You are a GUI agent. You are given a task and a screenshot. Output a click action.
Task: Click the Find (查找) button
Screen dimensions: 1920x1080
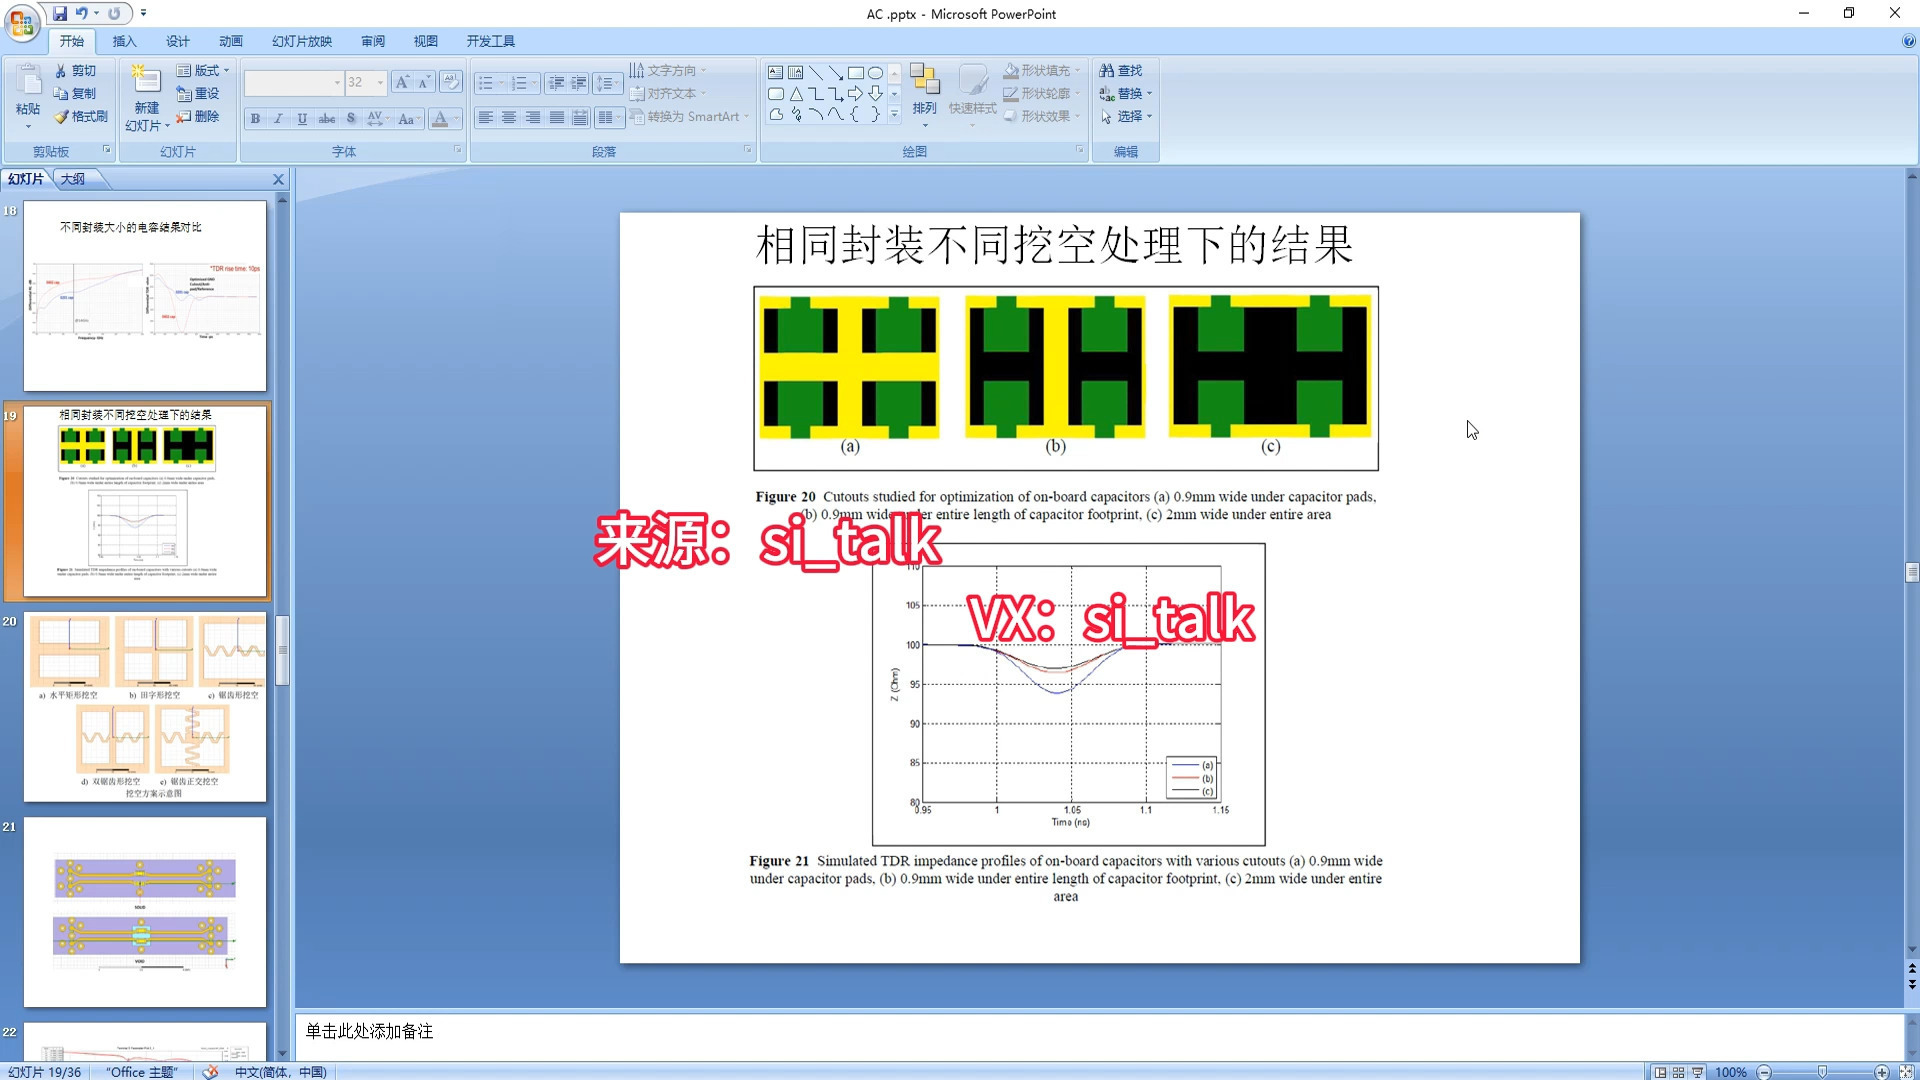point(1121,71)
